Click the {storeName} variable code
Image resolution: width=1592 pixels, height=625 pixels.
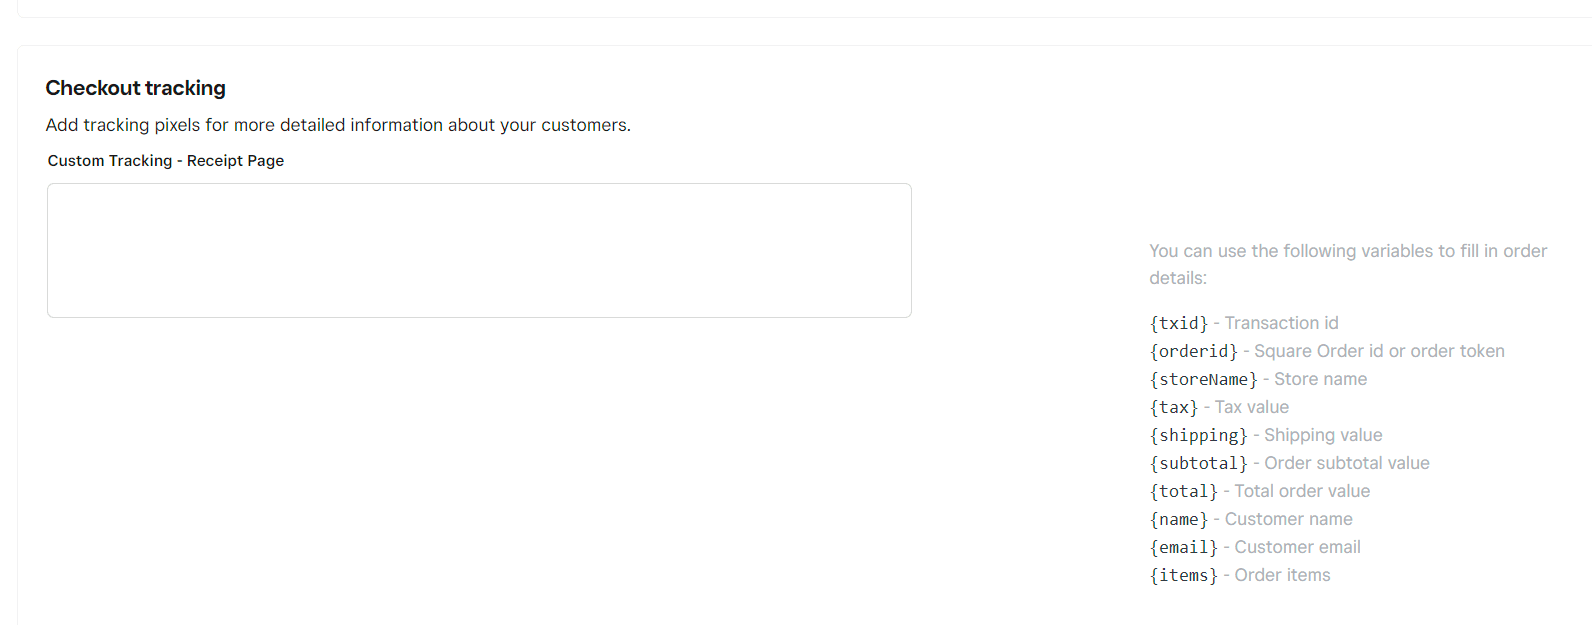click(1203, 379)
